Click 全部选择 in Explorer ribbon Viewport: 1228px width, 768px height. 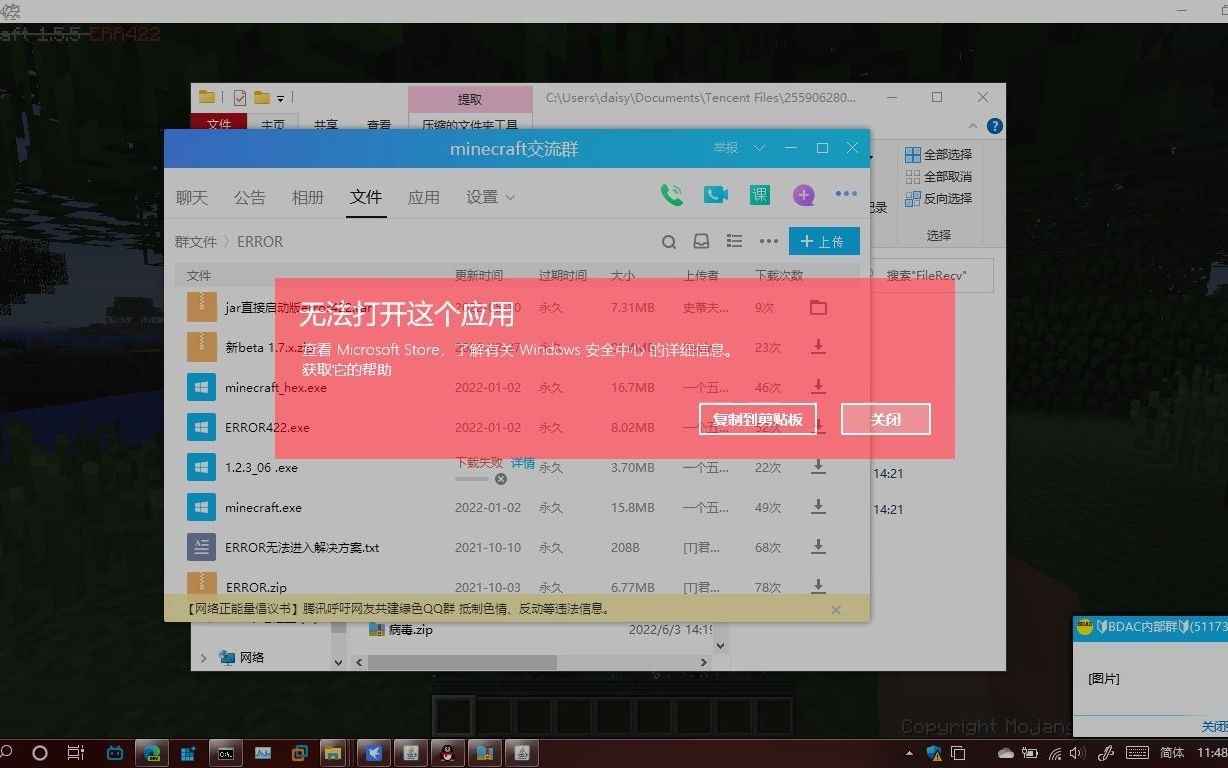click(x=939, y=154)
